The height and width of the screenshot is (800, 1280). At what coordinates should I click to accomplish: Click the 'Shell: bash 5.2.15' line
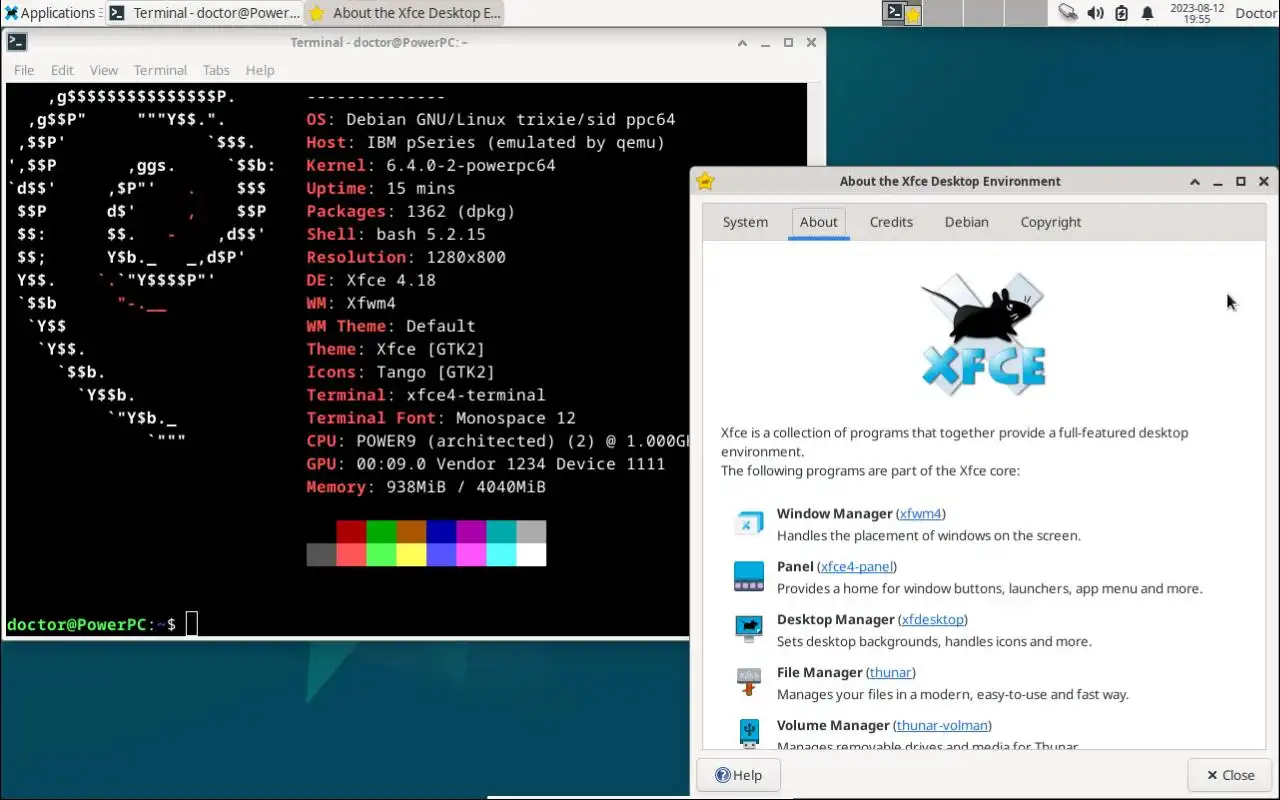[x=396, y=234]
